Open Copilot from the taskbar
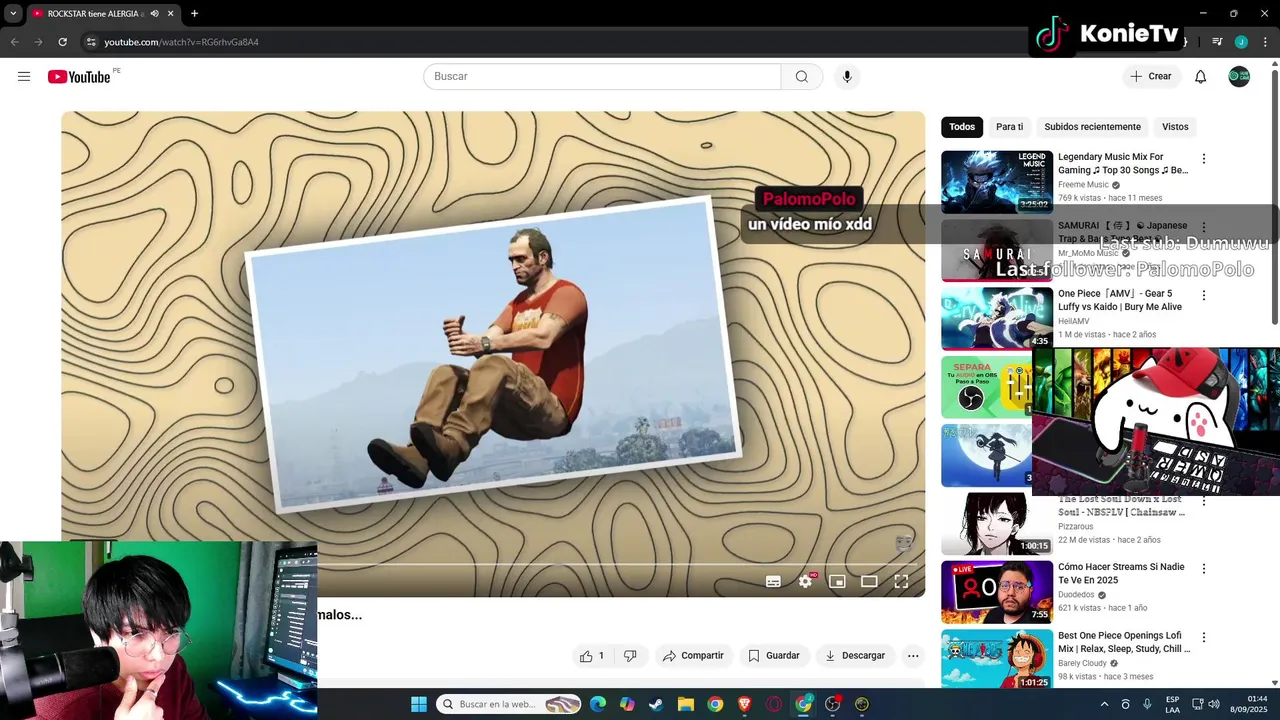1280x720 pixels. [x=627, y=704]
